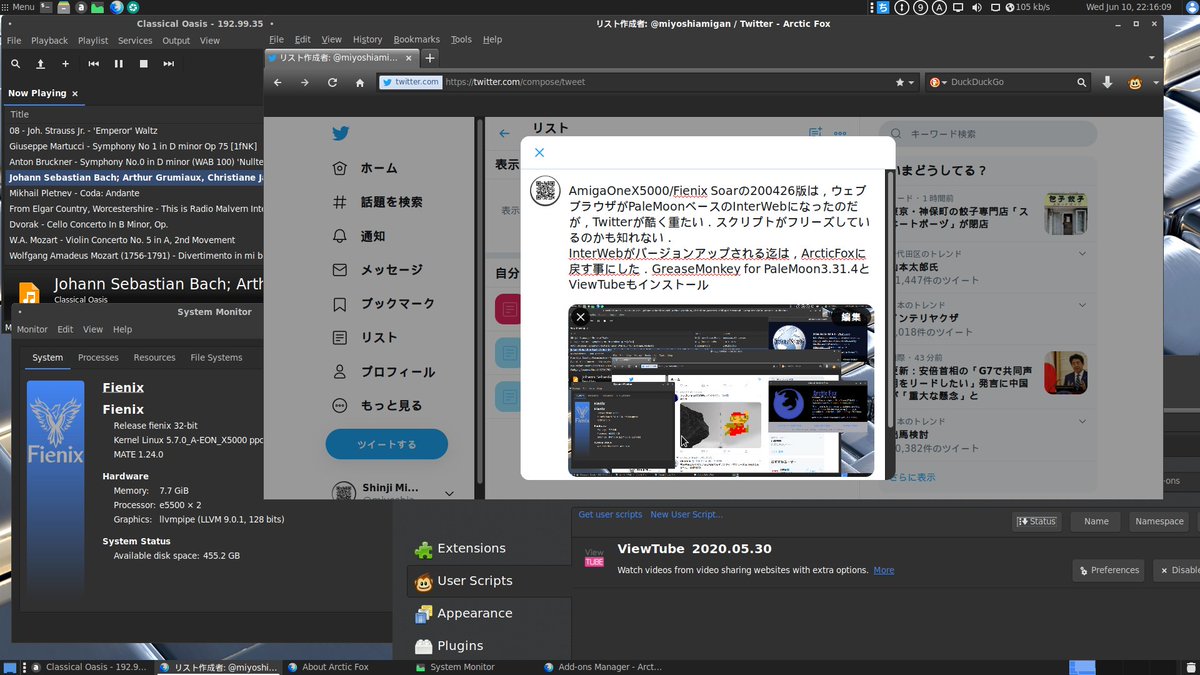1200x675 pixels.
Task: Remove the attached image in compose dialog
Action: click(x=581, y=317)
